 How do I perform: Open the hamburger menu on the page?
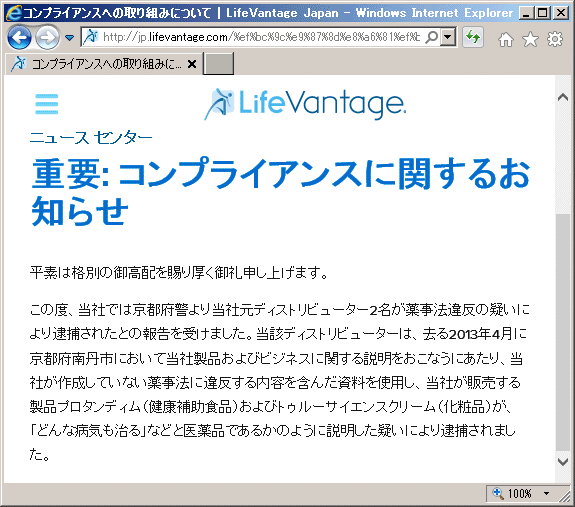tap(47, 104)
